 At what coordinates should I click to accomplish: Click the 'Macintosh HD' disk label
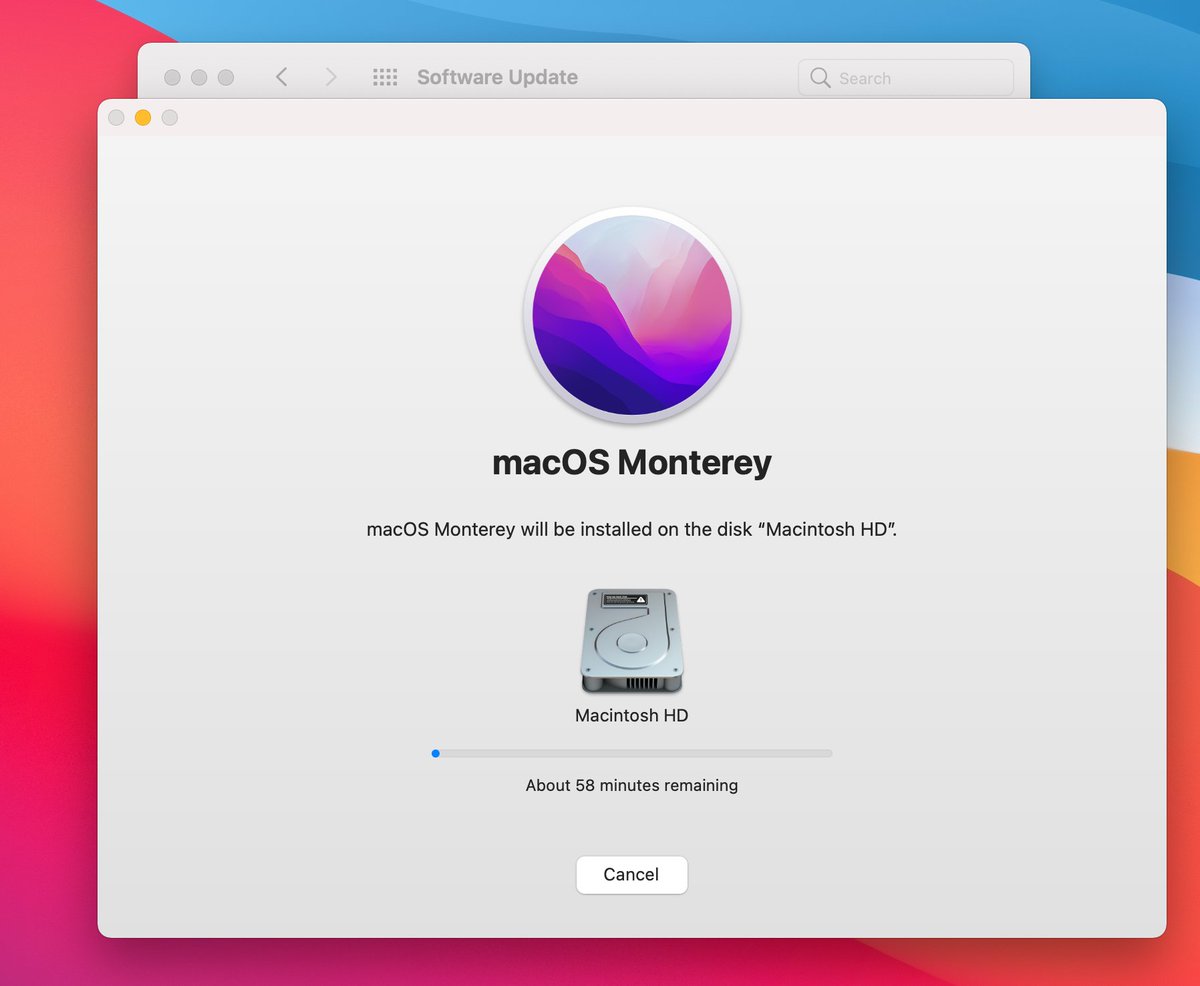(632, 715)
